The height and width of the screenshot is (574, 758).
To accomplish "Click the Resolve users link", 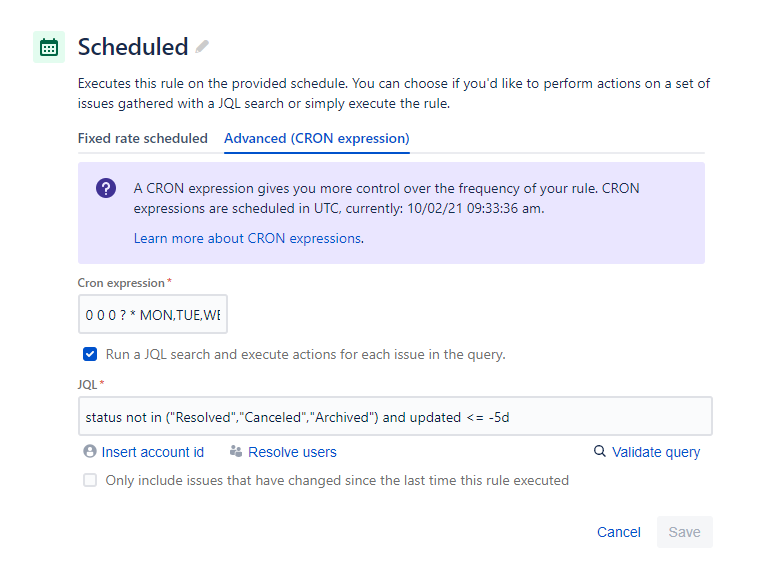I will 292,452.
